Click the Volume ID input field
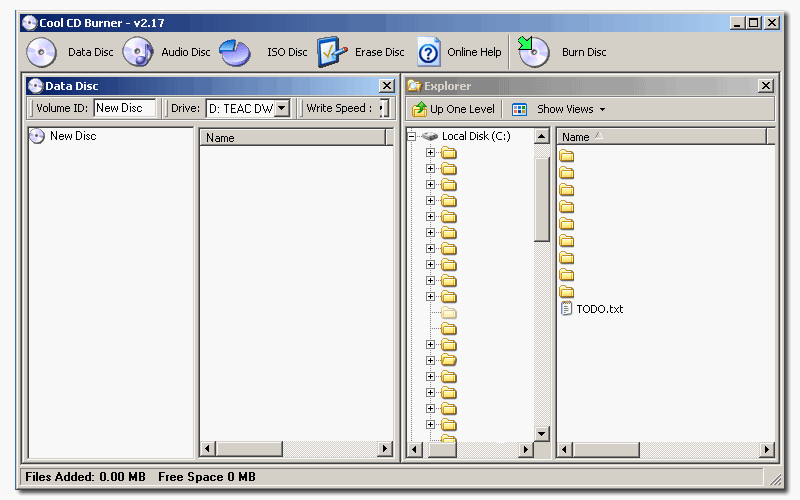 pyautogui.click(x=125, y=108)
